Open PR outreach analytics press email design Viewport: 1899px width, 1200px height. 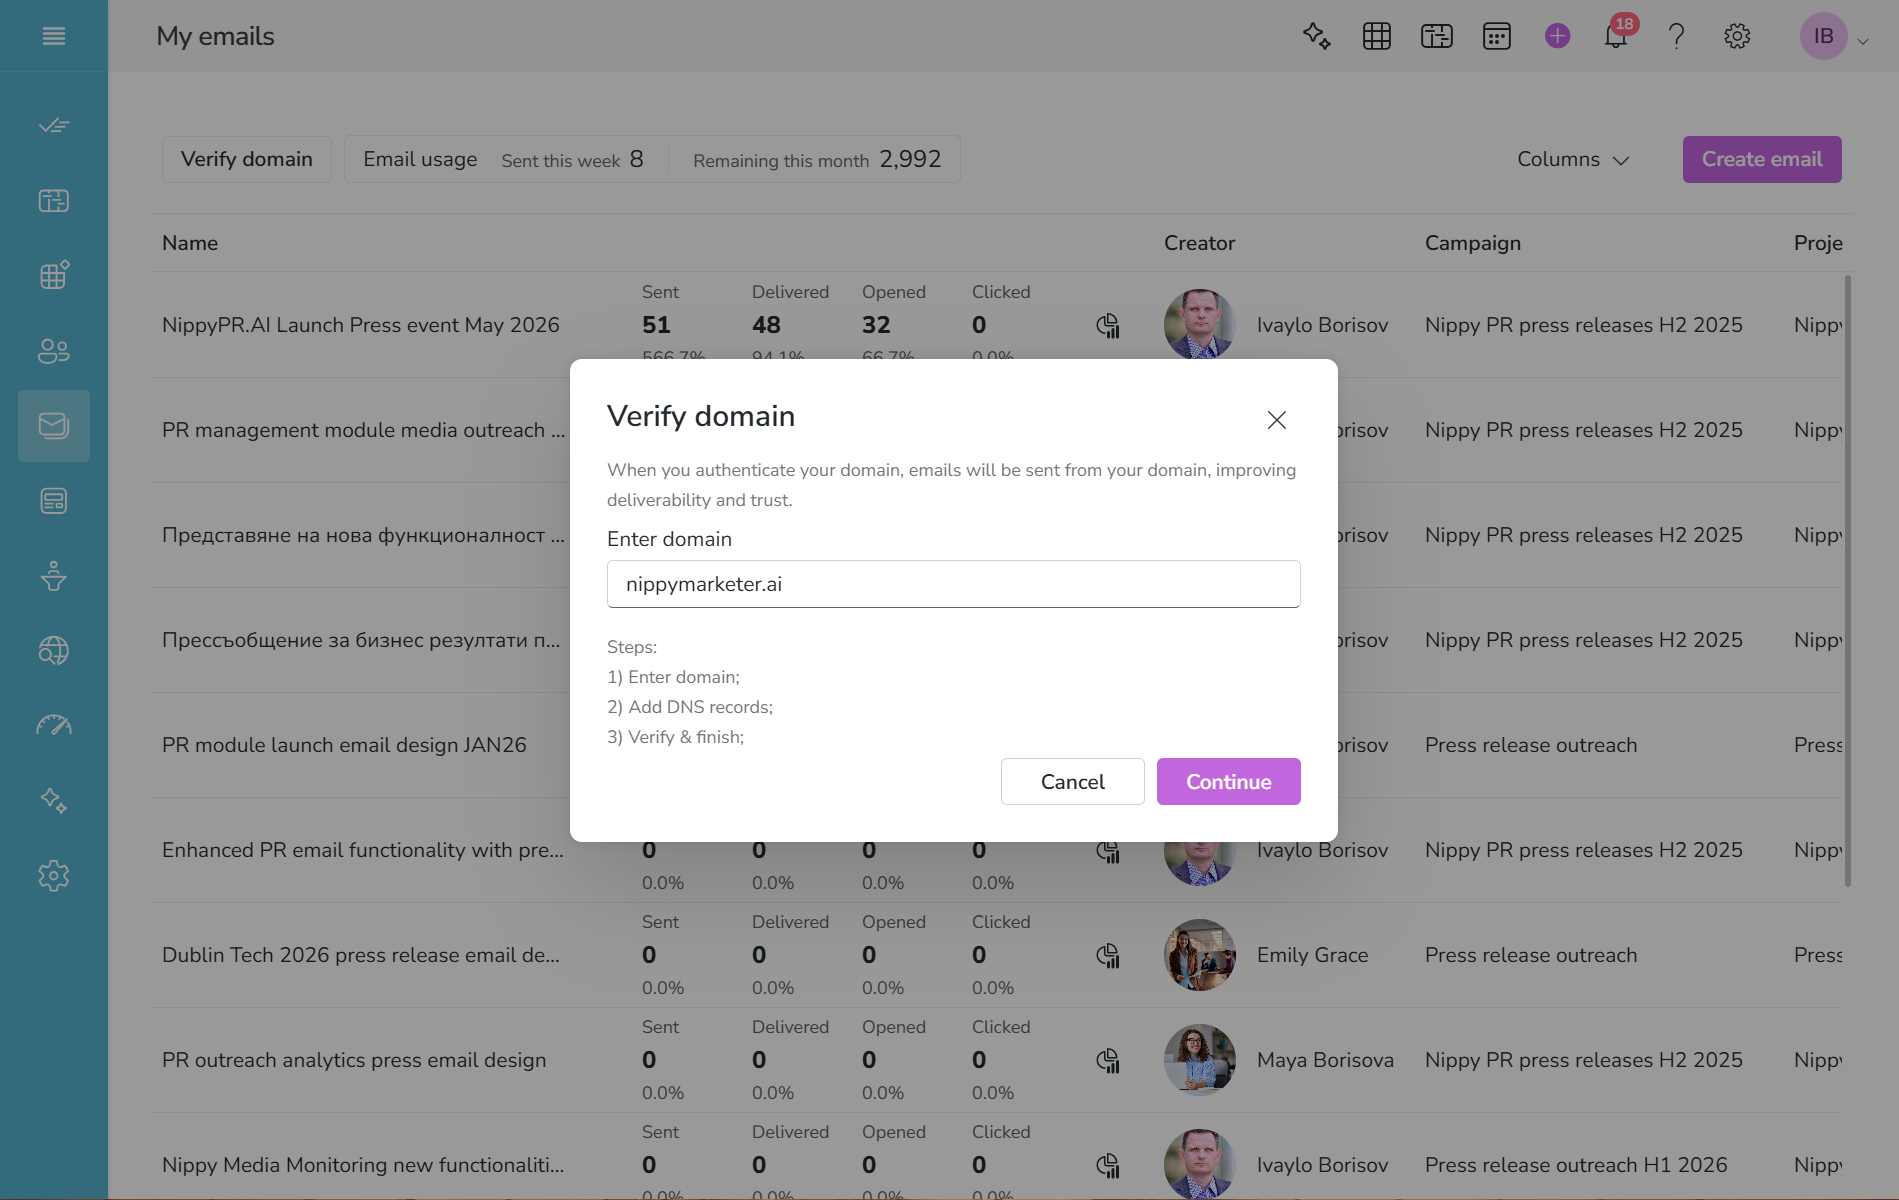(354, 1060)
